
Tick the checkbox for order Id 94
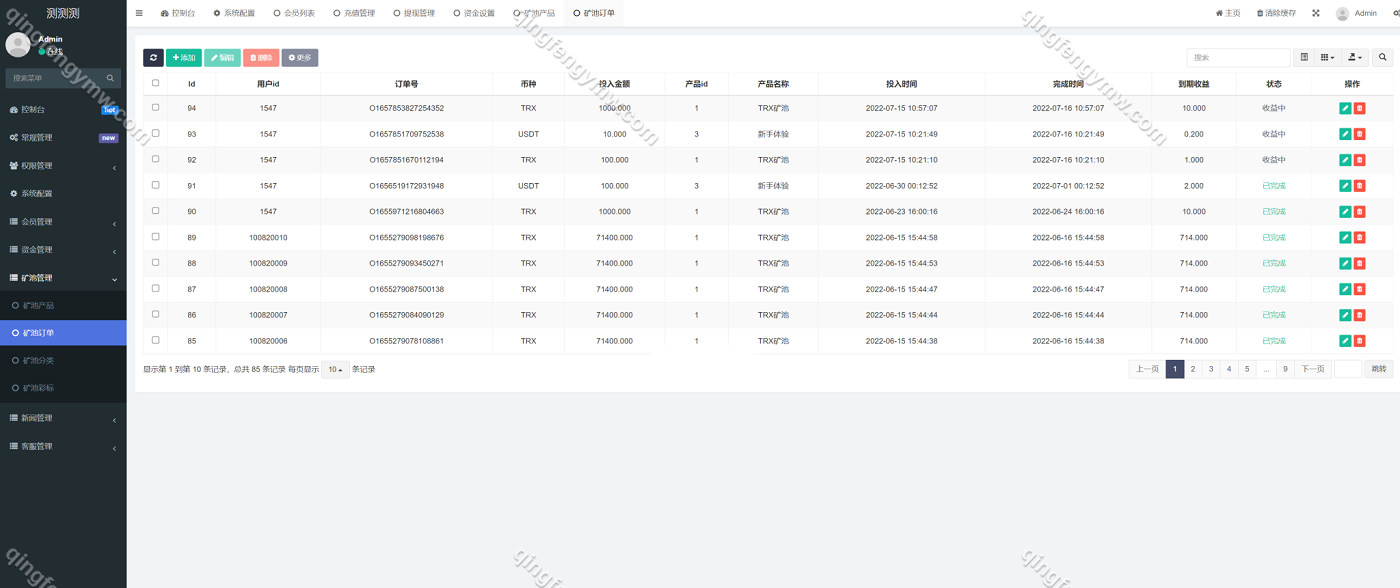155,107
